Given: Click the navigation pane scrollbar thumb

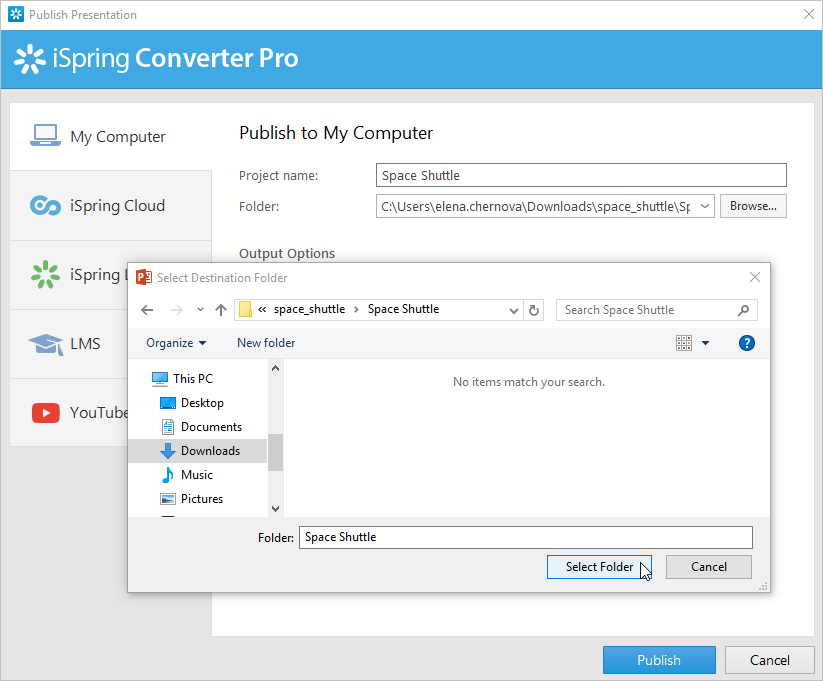Looking at the screenshot, I should point(276,453).
